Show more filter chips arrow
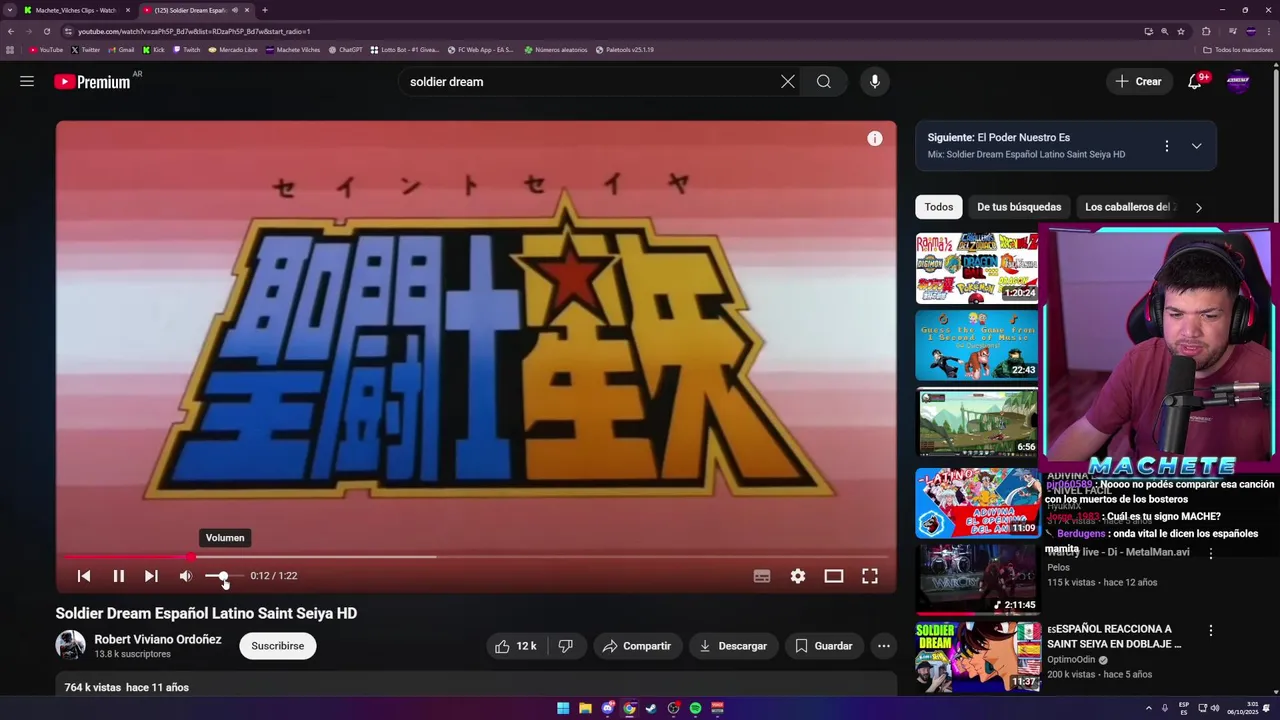1280x720 pixels. [x=1198, y=208]
